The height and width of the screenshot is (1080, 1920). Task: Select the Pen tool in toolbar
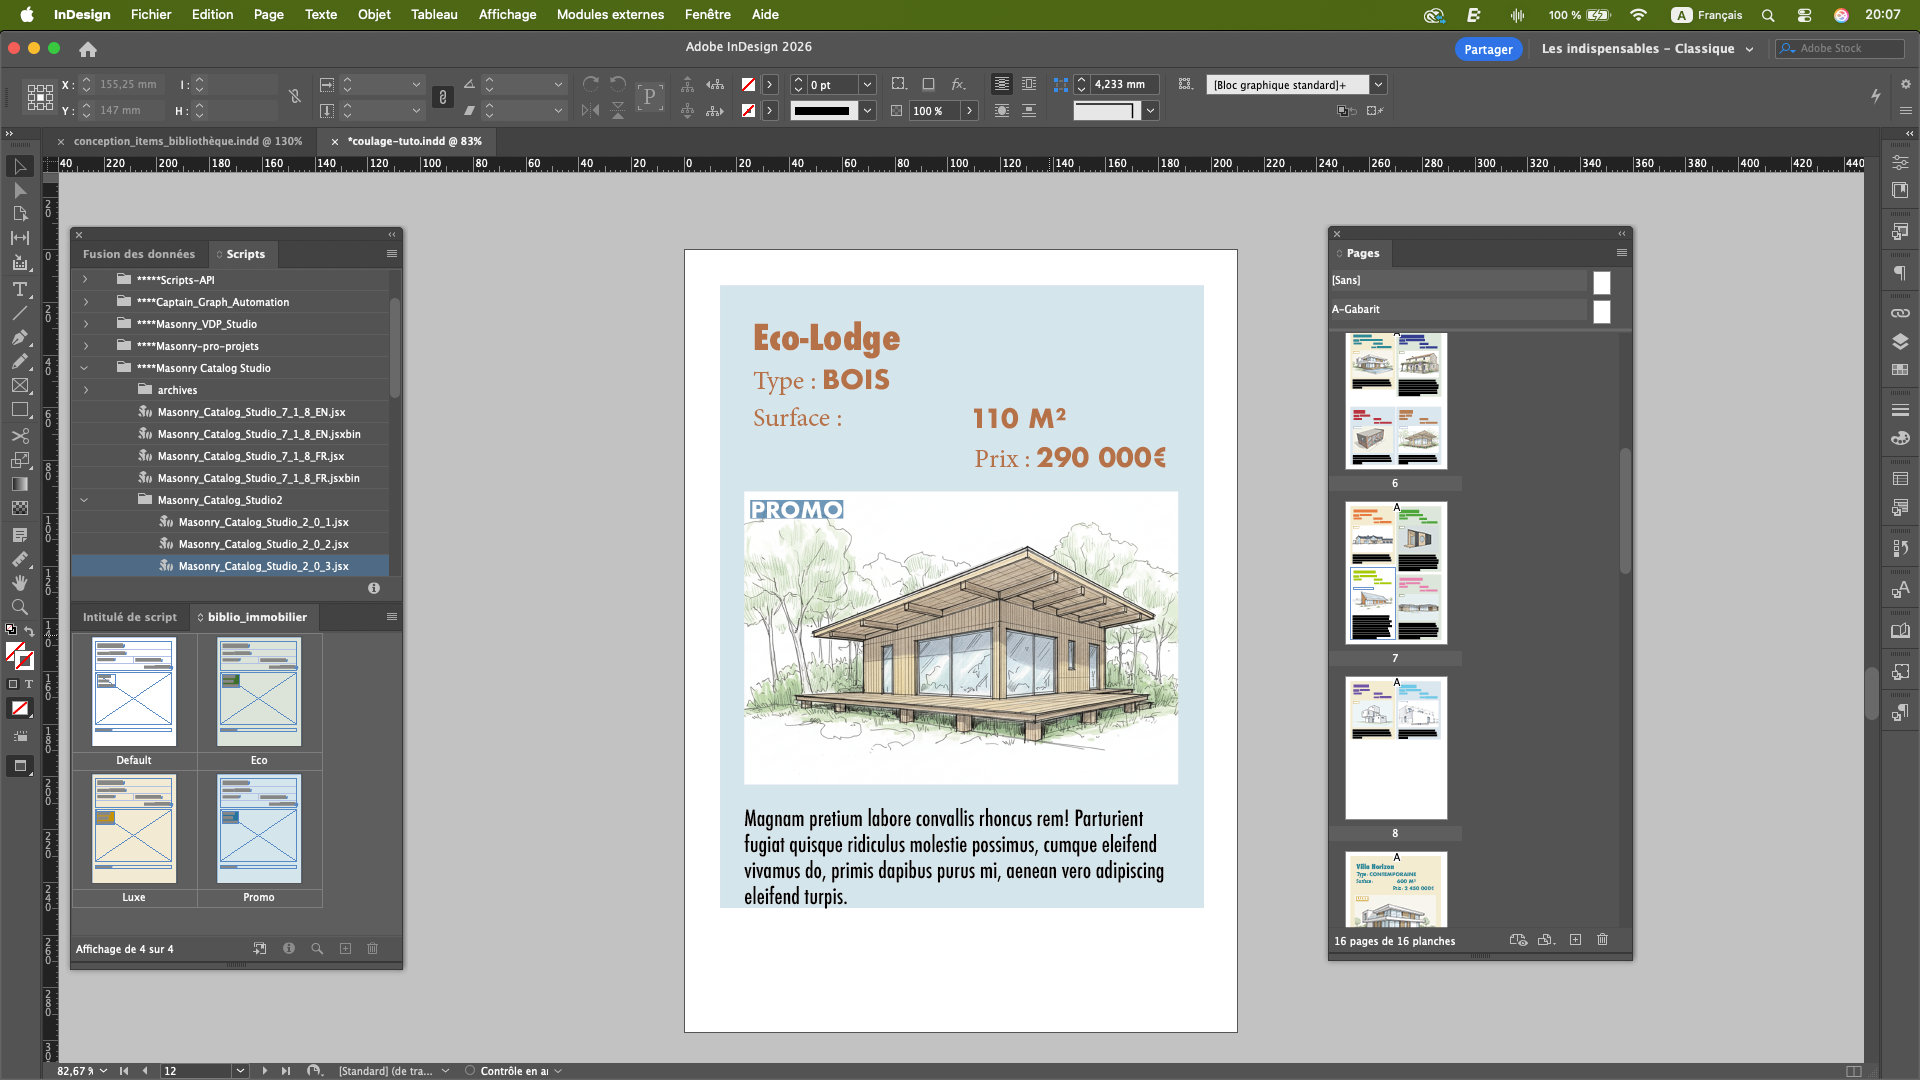(19, 338)
